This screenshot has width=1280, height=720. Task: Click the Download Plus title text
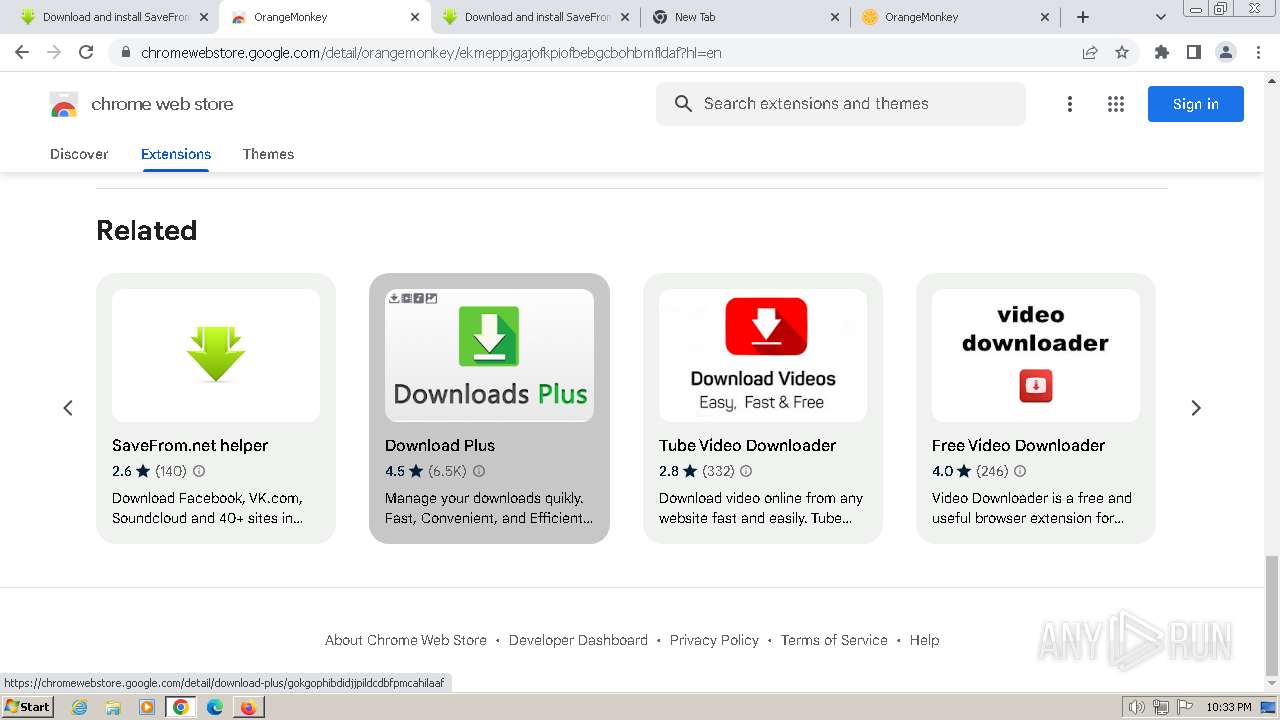pos(440,445)
